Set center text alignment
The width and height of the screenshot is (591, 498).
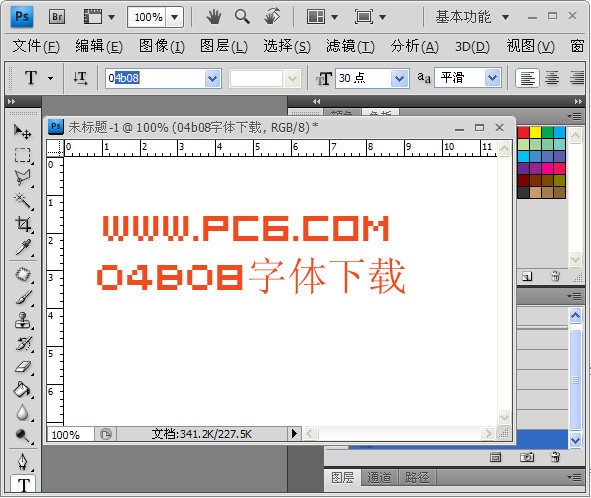click(552, 78)
